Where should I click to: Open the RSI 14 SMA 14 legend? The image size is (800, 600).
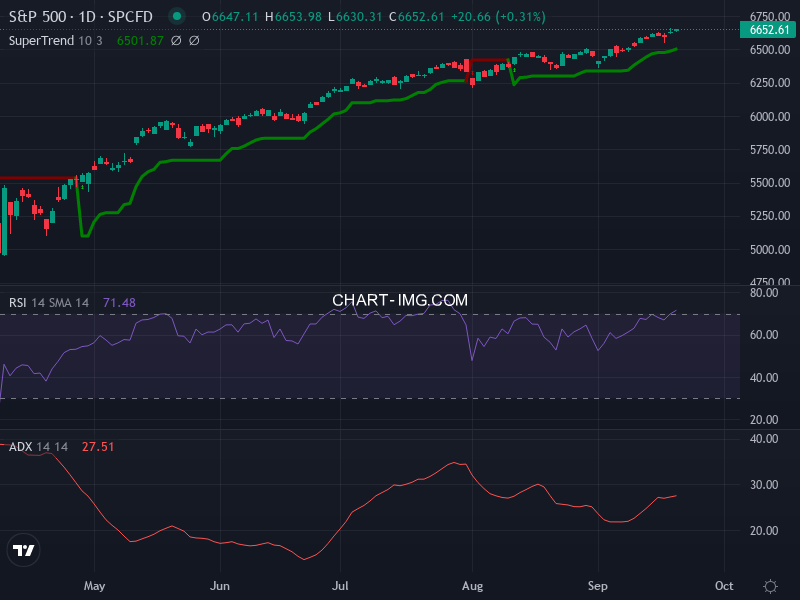(50, 302)
